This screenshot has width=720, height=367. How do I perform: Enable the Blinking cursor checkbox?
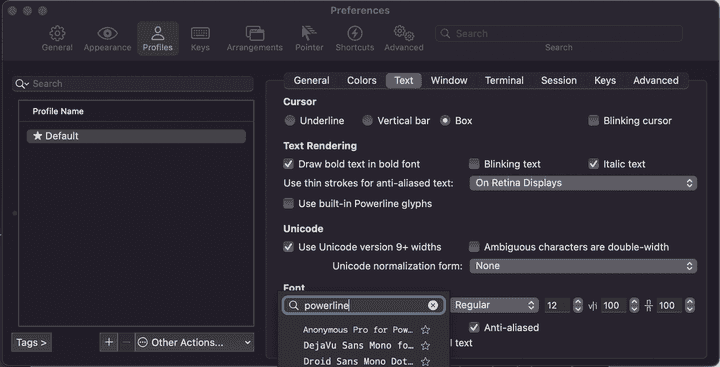594,121
